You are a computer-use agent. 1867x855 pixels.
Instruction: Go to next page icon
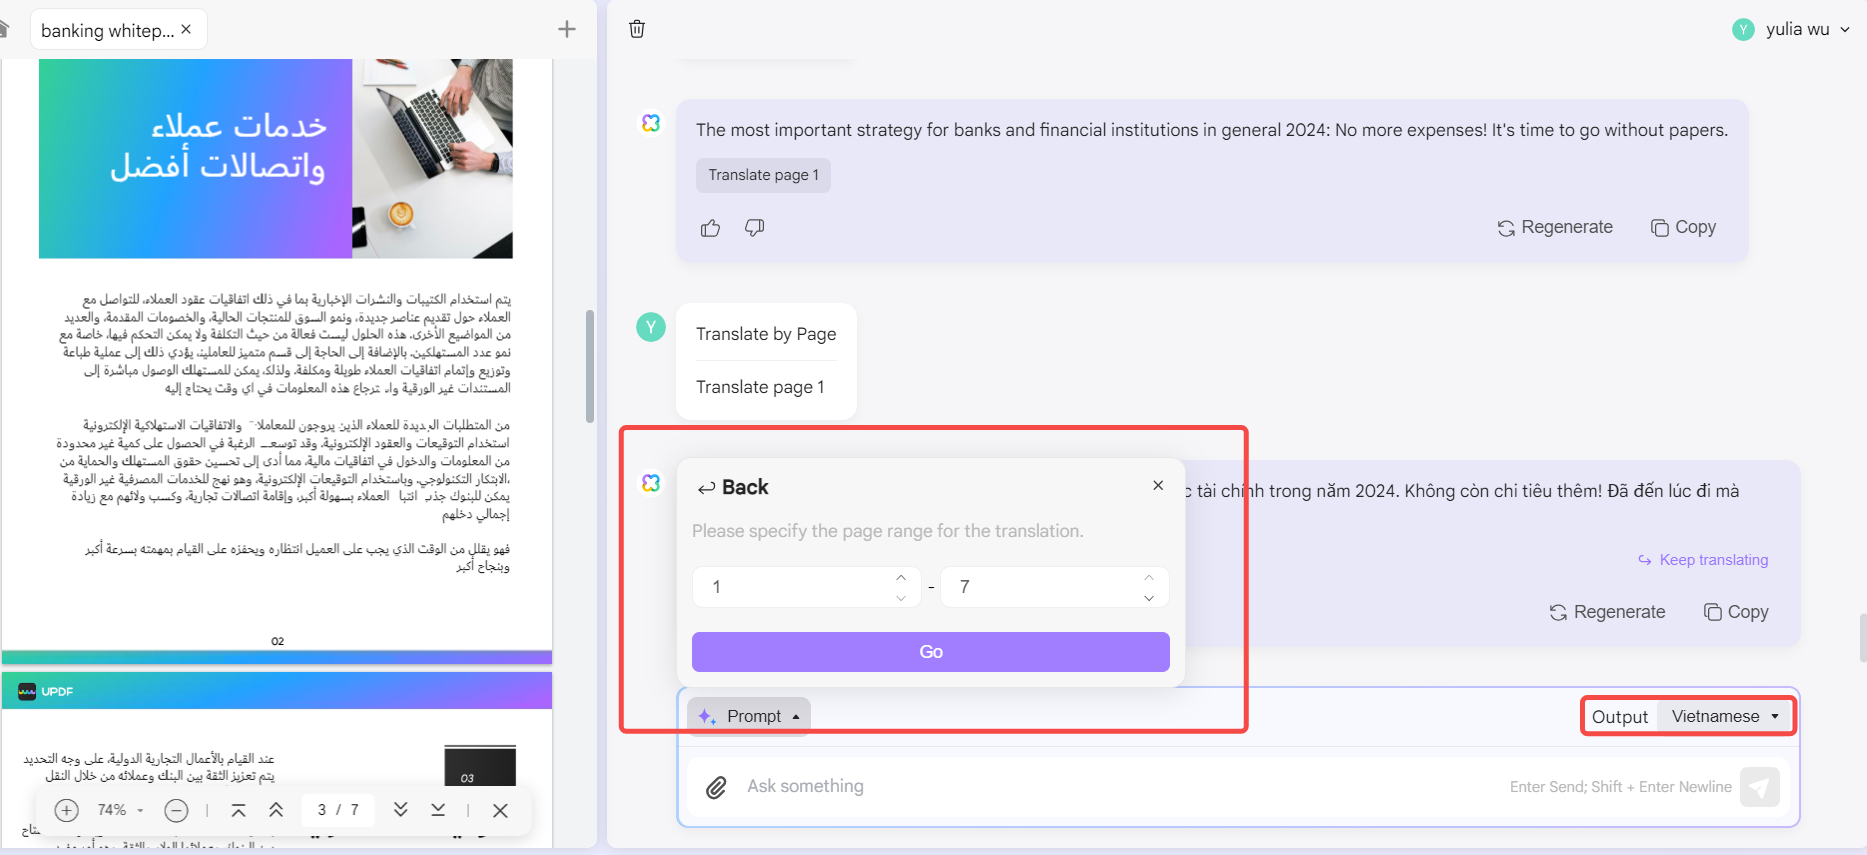(400, 810)
